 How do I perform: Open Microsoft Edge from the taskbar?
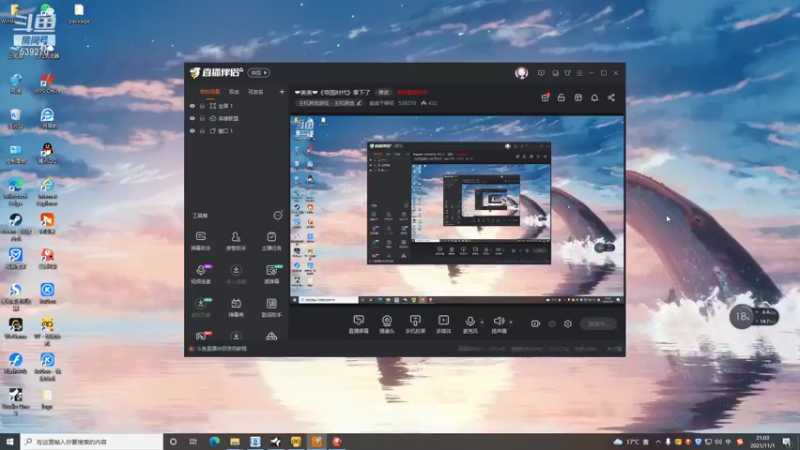(x=214, y=441)
